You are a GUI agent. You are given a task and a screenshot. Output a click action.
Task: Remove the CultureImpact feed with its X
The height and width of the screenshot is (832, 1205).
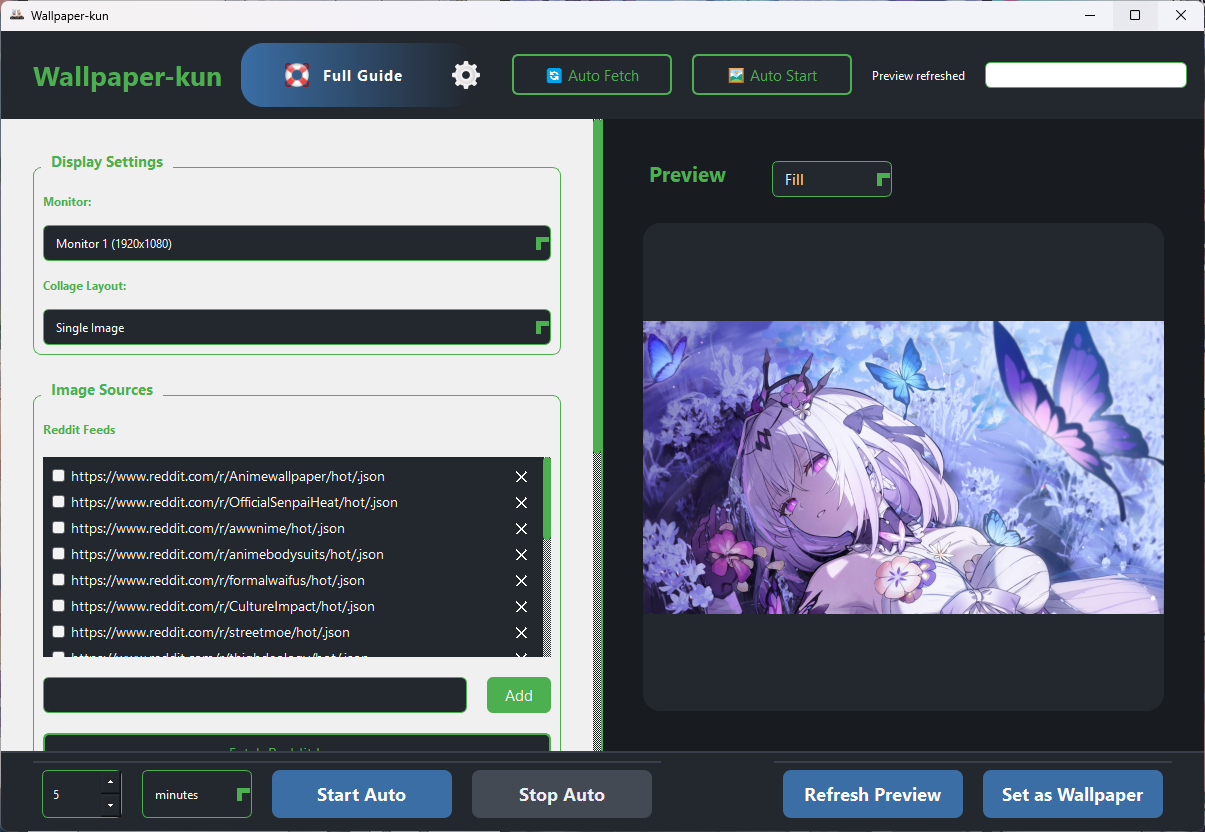(x=521, y=607)
